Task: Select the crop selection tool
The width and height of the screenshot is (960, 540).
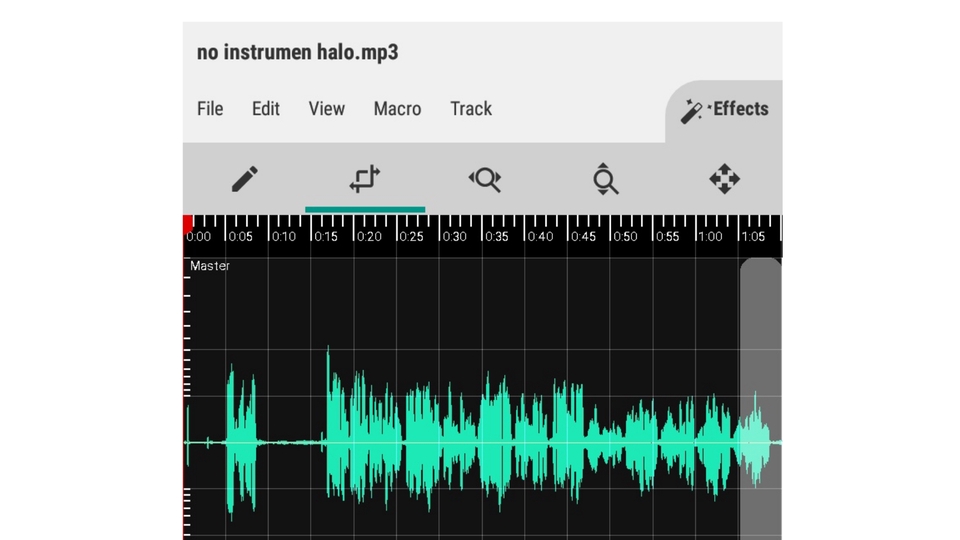Action: [x=365, y=179]
